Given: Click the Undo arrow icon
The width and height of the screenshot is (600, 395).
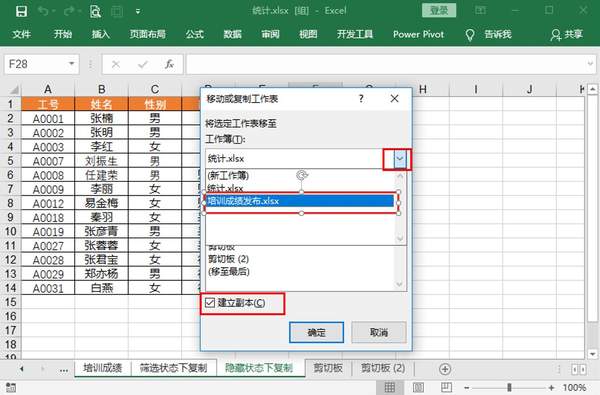Looking at the screenshot, I should coord(43,11).
